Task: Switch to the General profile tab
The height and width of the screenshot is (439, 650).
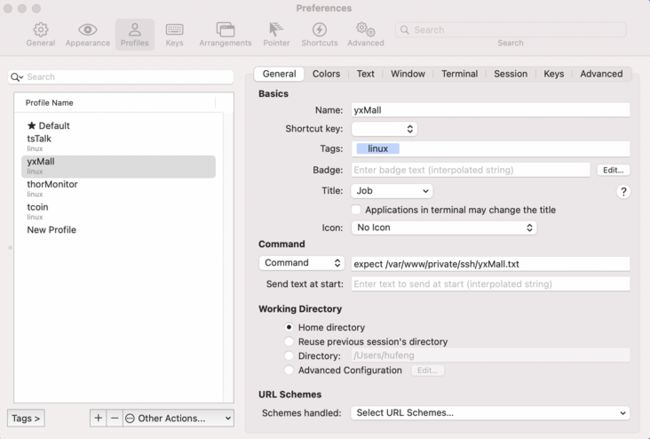Action: [279, 74]
